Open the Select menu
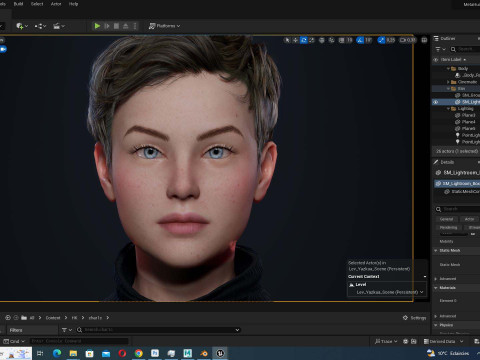Viewport: 480px width, 360px height. [x=37, y=4]
